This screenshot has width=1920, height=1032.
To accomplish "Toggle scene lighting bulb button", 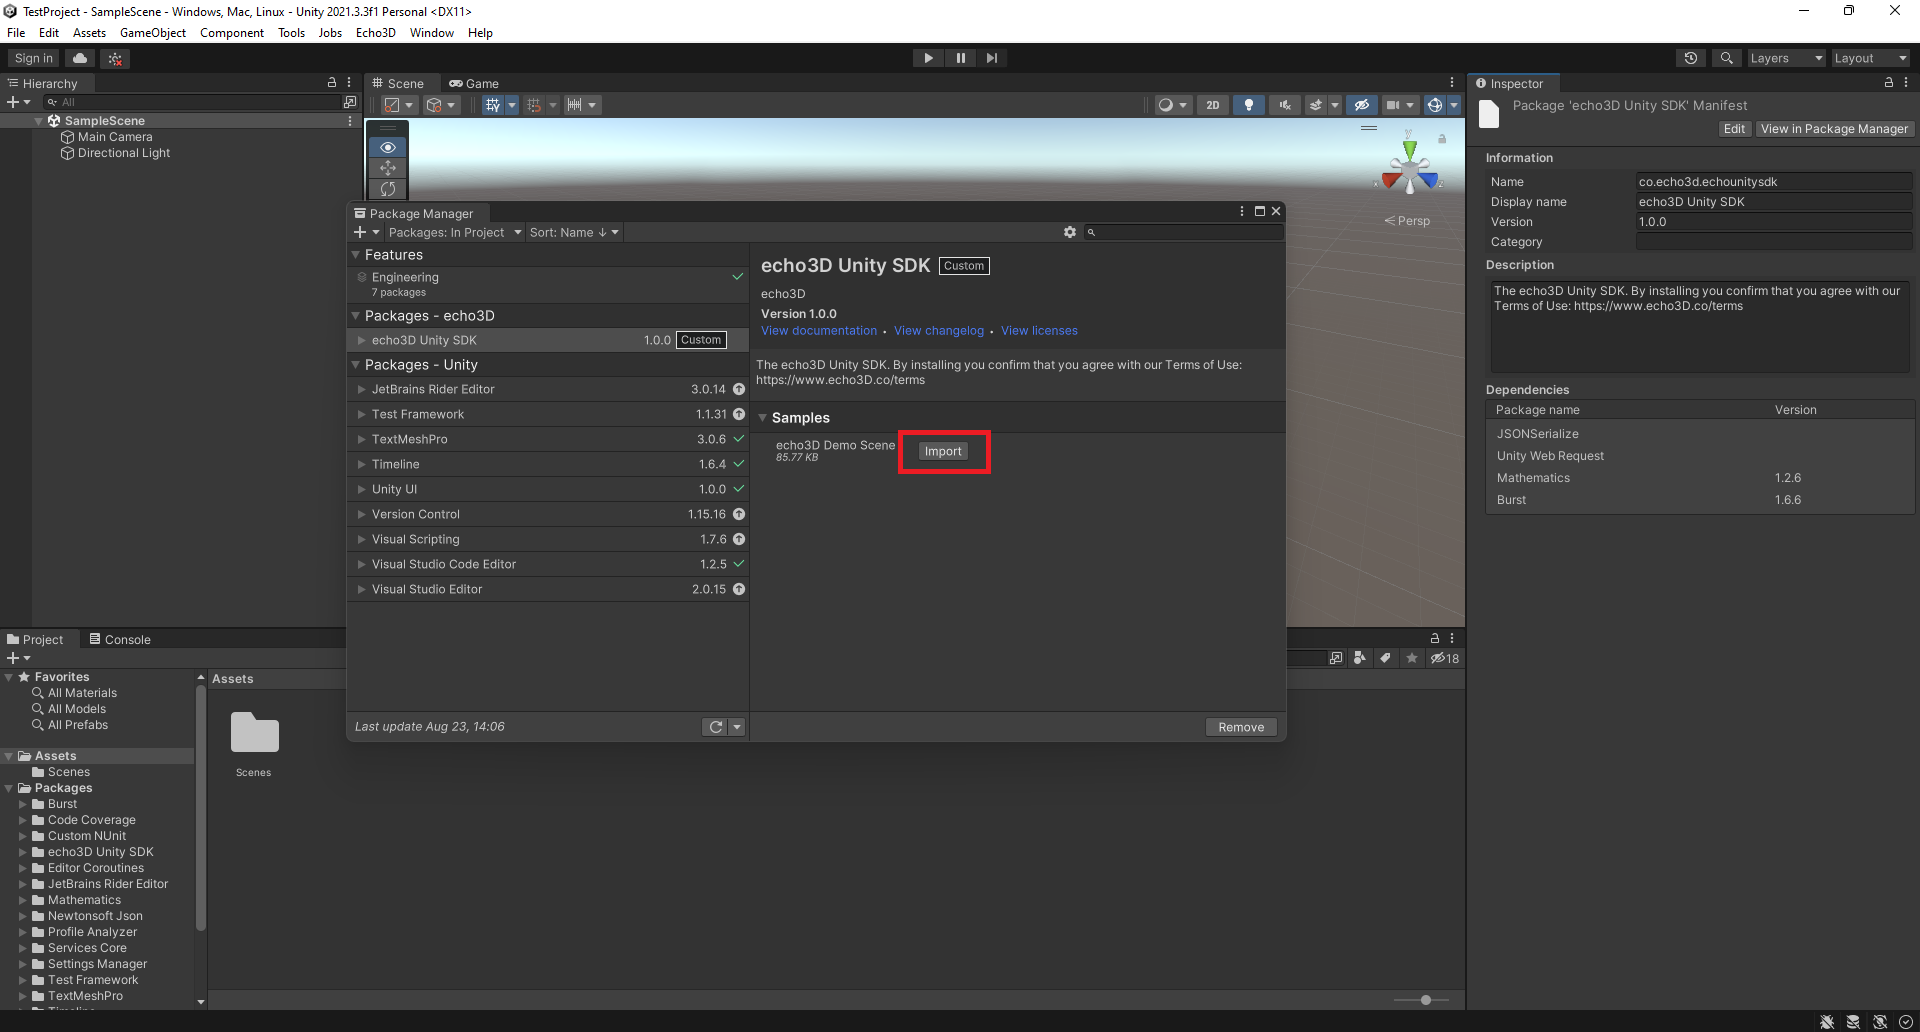I will click(x=1248, y=105).
